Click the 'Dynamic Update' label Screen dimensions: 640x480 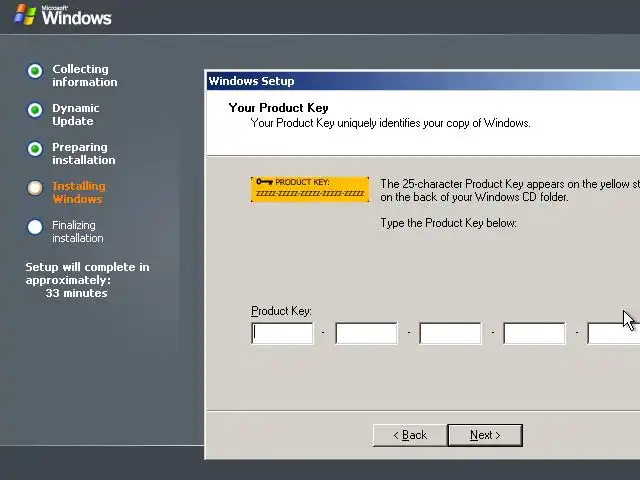[x=76, y=114]
